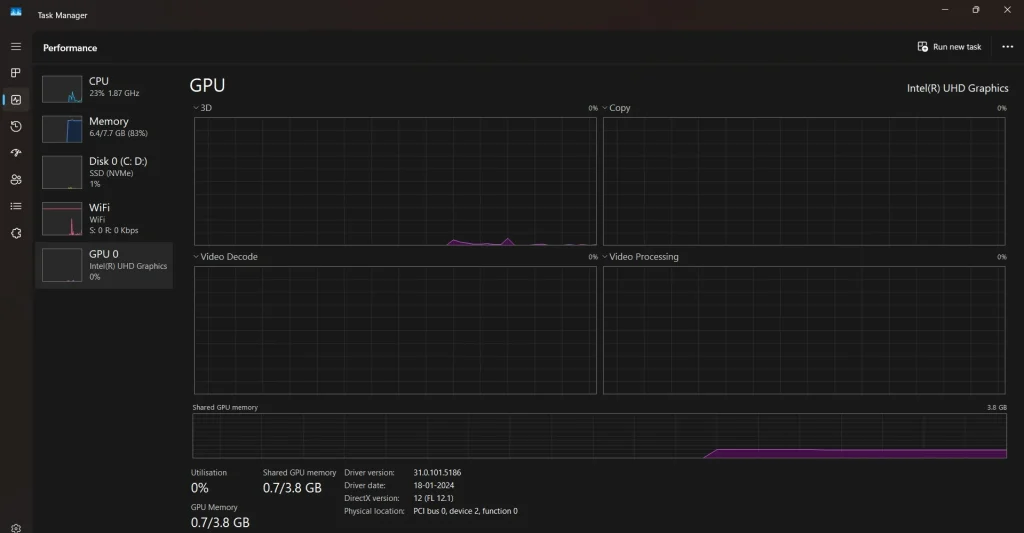Click the Video Decode usage graph

pos(395,330)
